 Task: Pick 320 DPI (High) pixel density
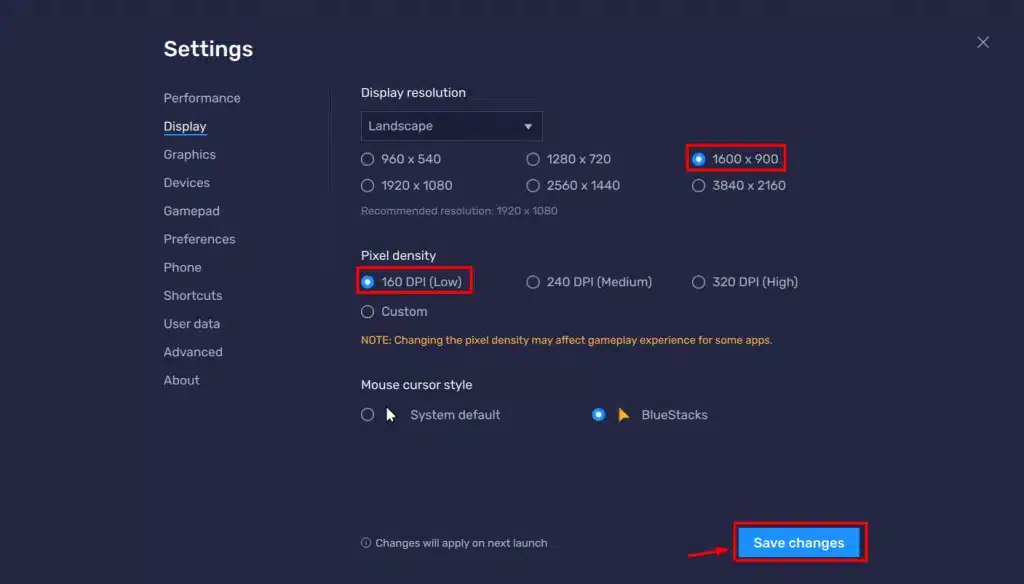[x=744, y=282]
